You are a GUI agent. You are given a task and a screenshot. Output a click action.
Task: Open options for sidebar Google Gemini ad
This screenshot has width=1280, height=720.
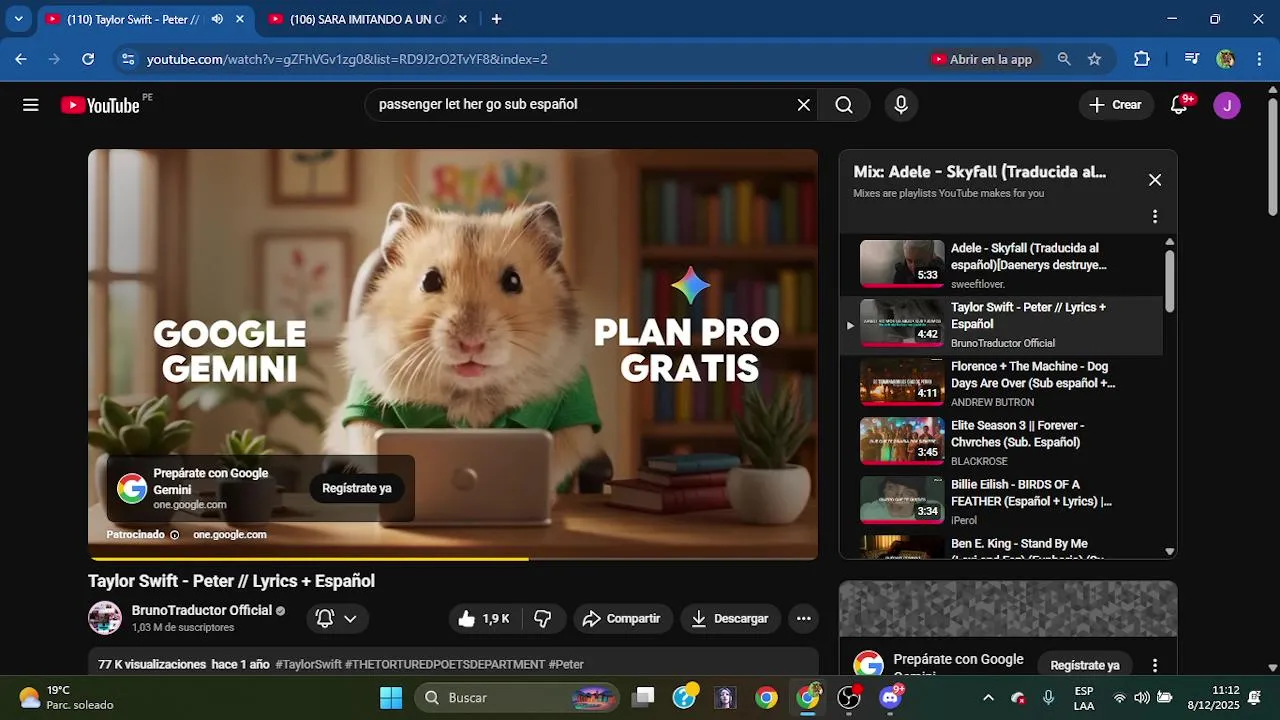(x=1155, y=665)
